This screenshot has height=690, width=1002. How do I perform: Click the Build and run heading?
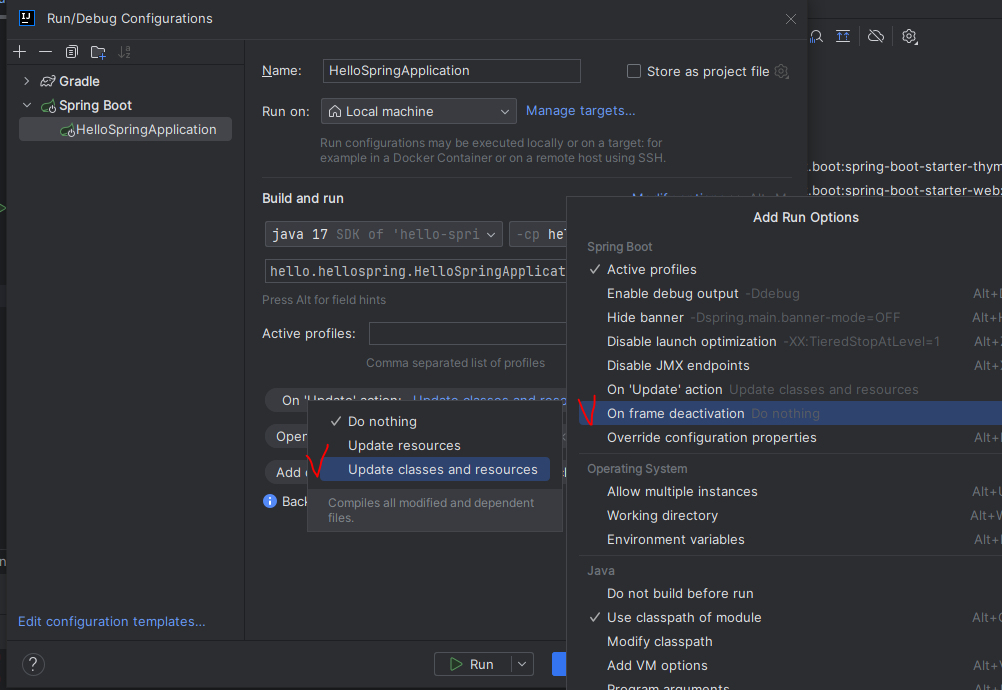point(303,199)
